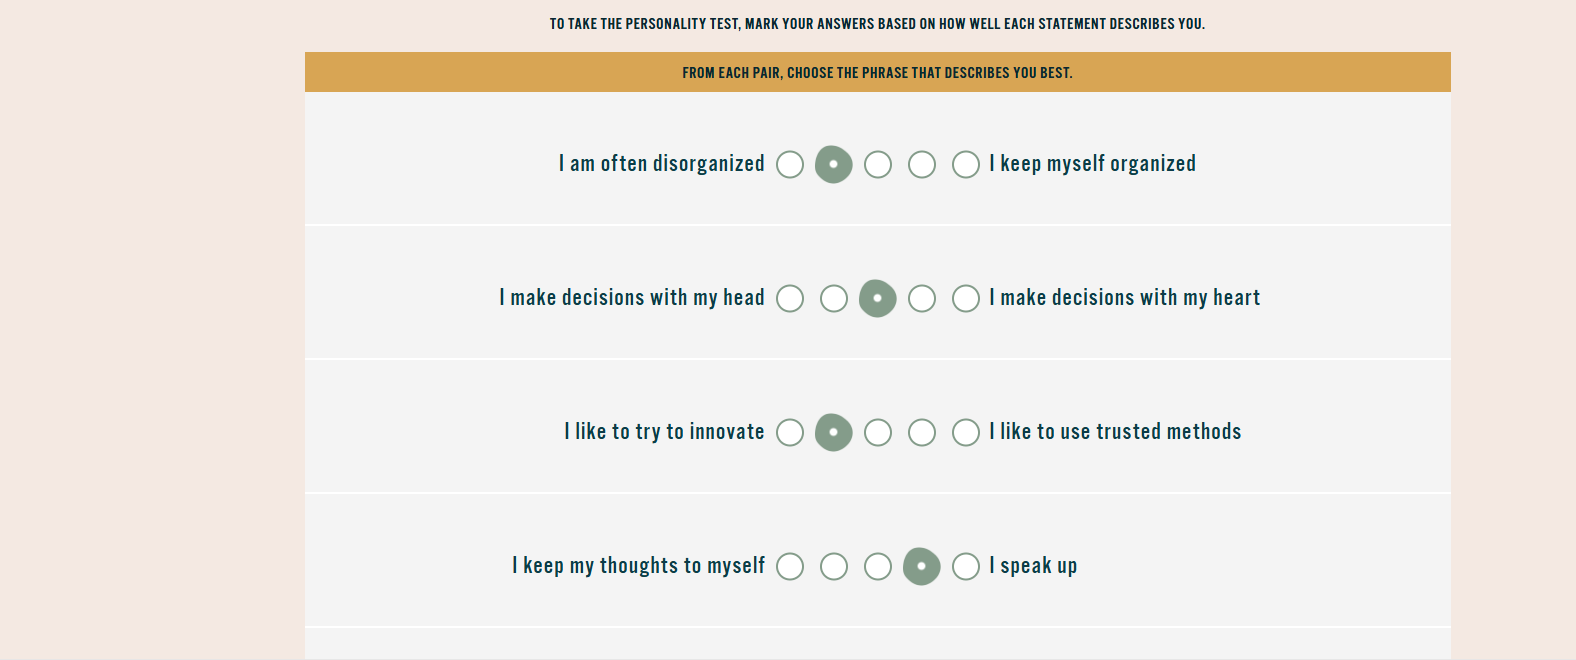The image size is (1576, 660).
Task: Select radio nearest 'I like to try to innovate'
Action: (790, 433)
